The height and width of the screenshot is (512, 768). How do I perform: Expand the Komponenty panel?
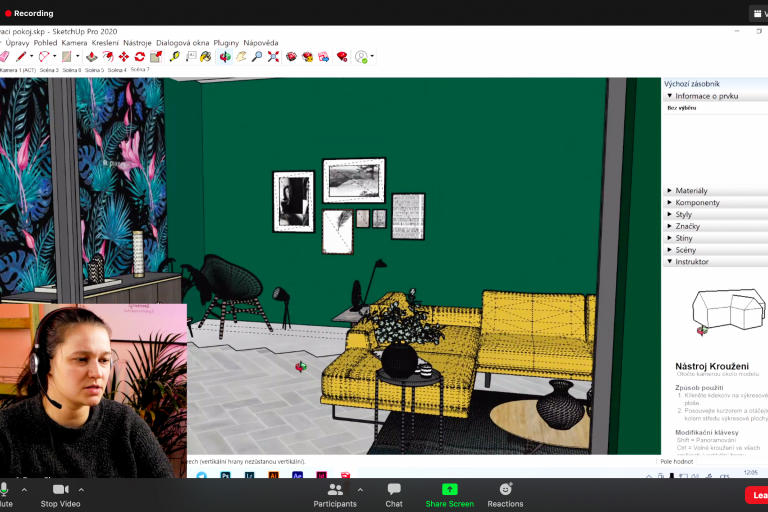pos(697,202)
